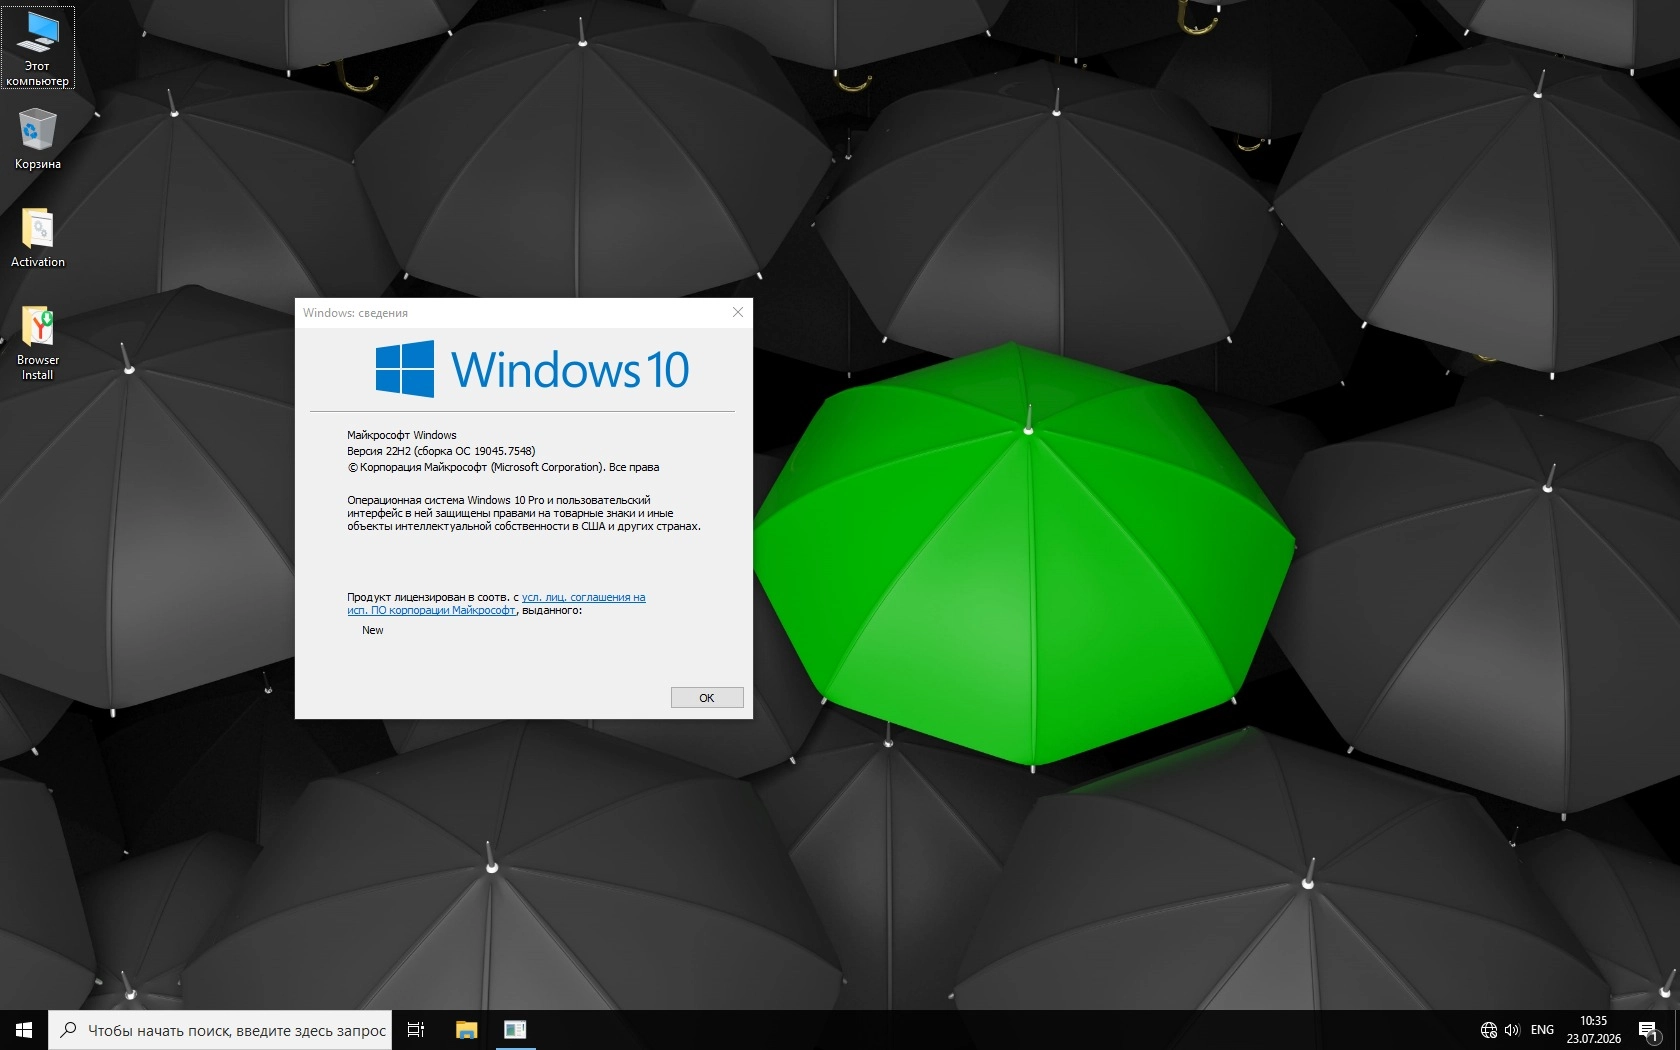Viewport: 1680px width, 1050px height.
Task: Switch the ENG input language indicator
Action: coord(1542,1030)
